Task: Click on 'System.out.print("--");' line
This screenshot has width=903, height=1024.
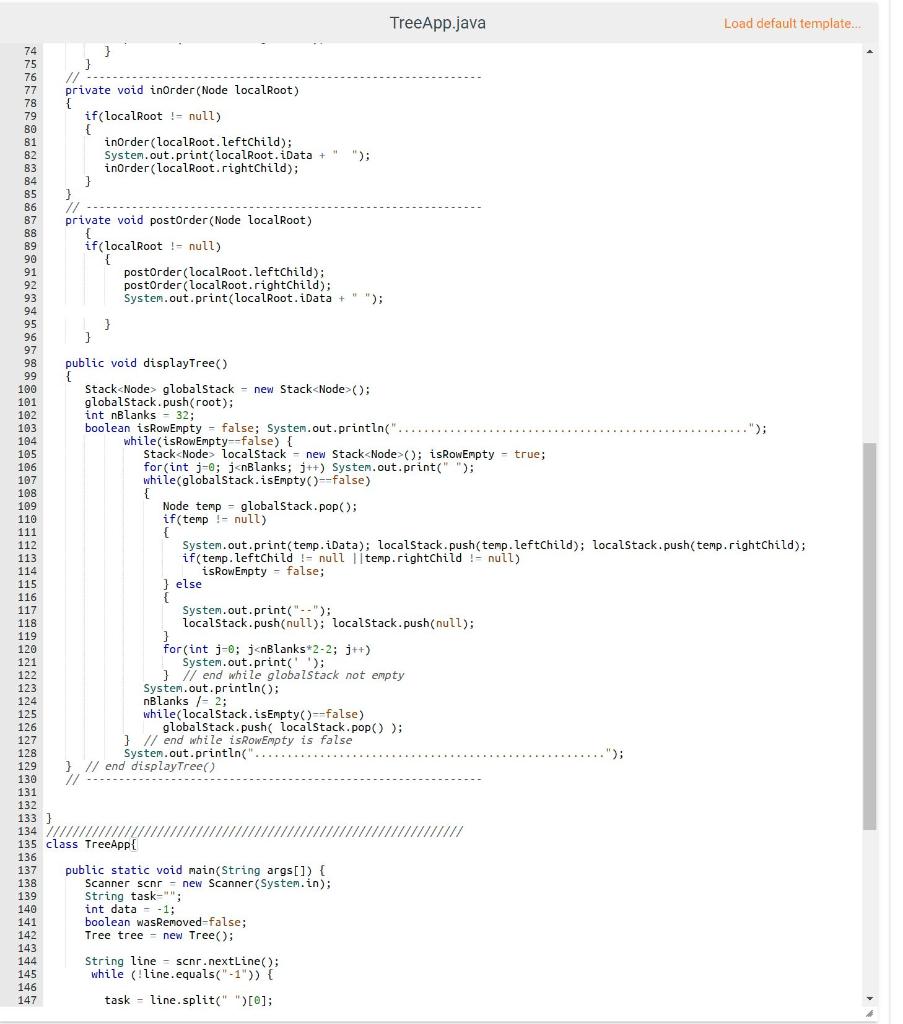Action: 257,611
